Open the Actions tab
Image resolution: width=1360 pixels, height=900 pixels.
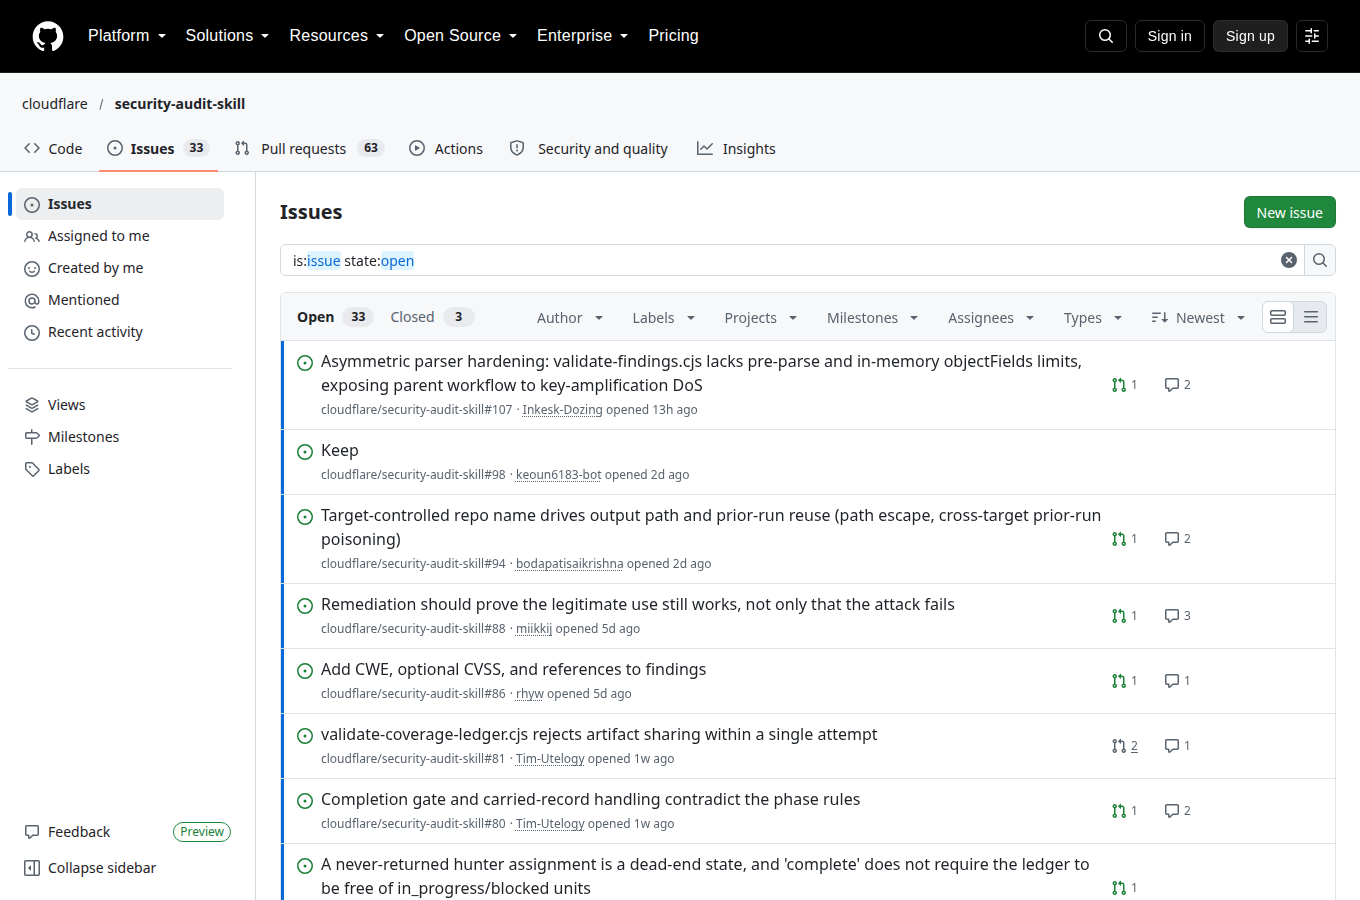446,149
